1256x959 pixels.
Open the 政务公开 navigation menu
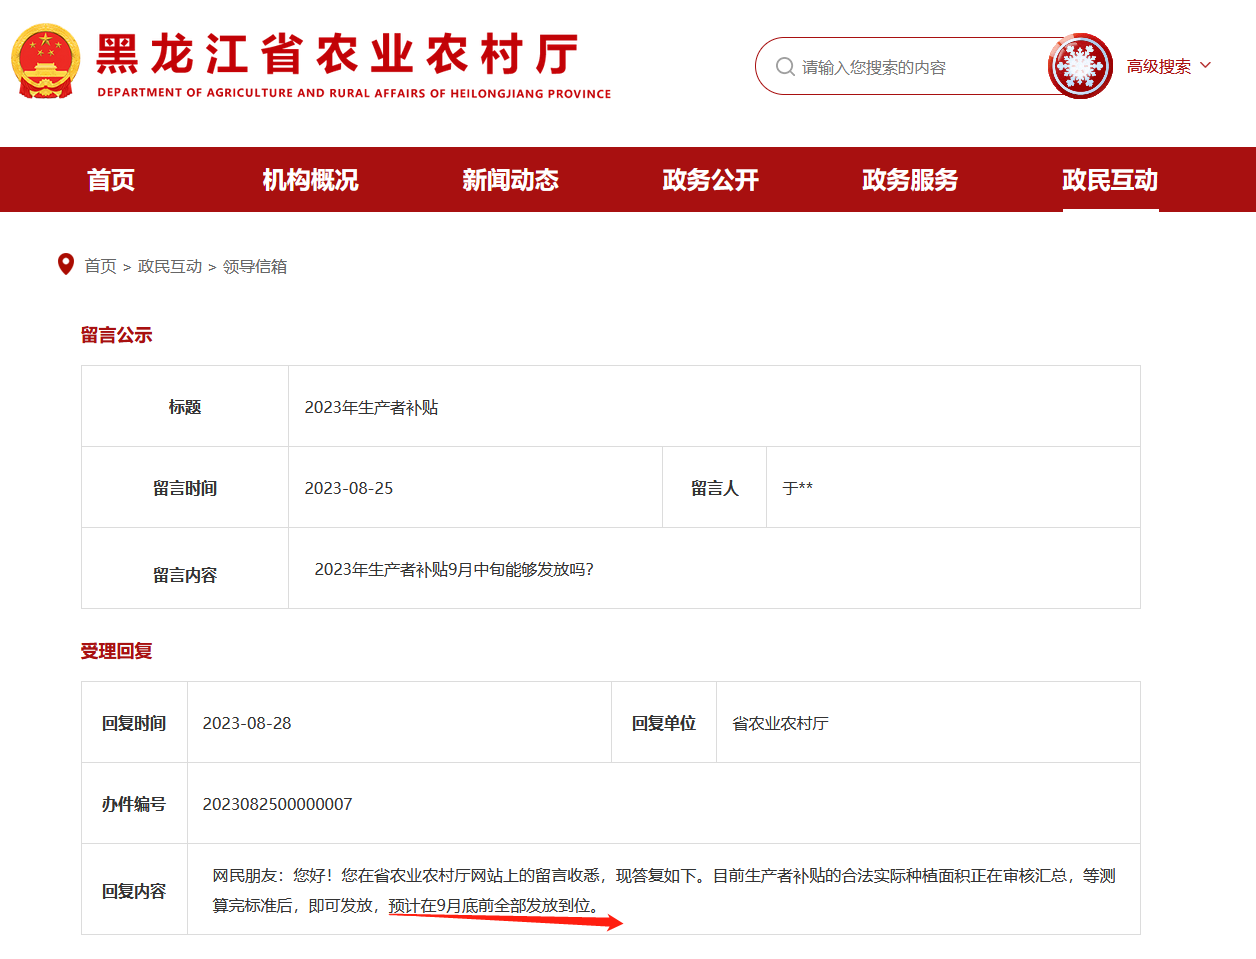click(x=710, y=180)
